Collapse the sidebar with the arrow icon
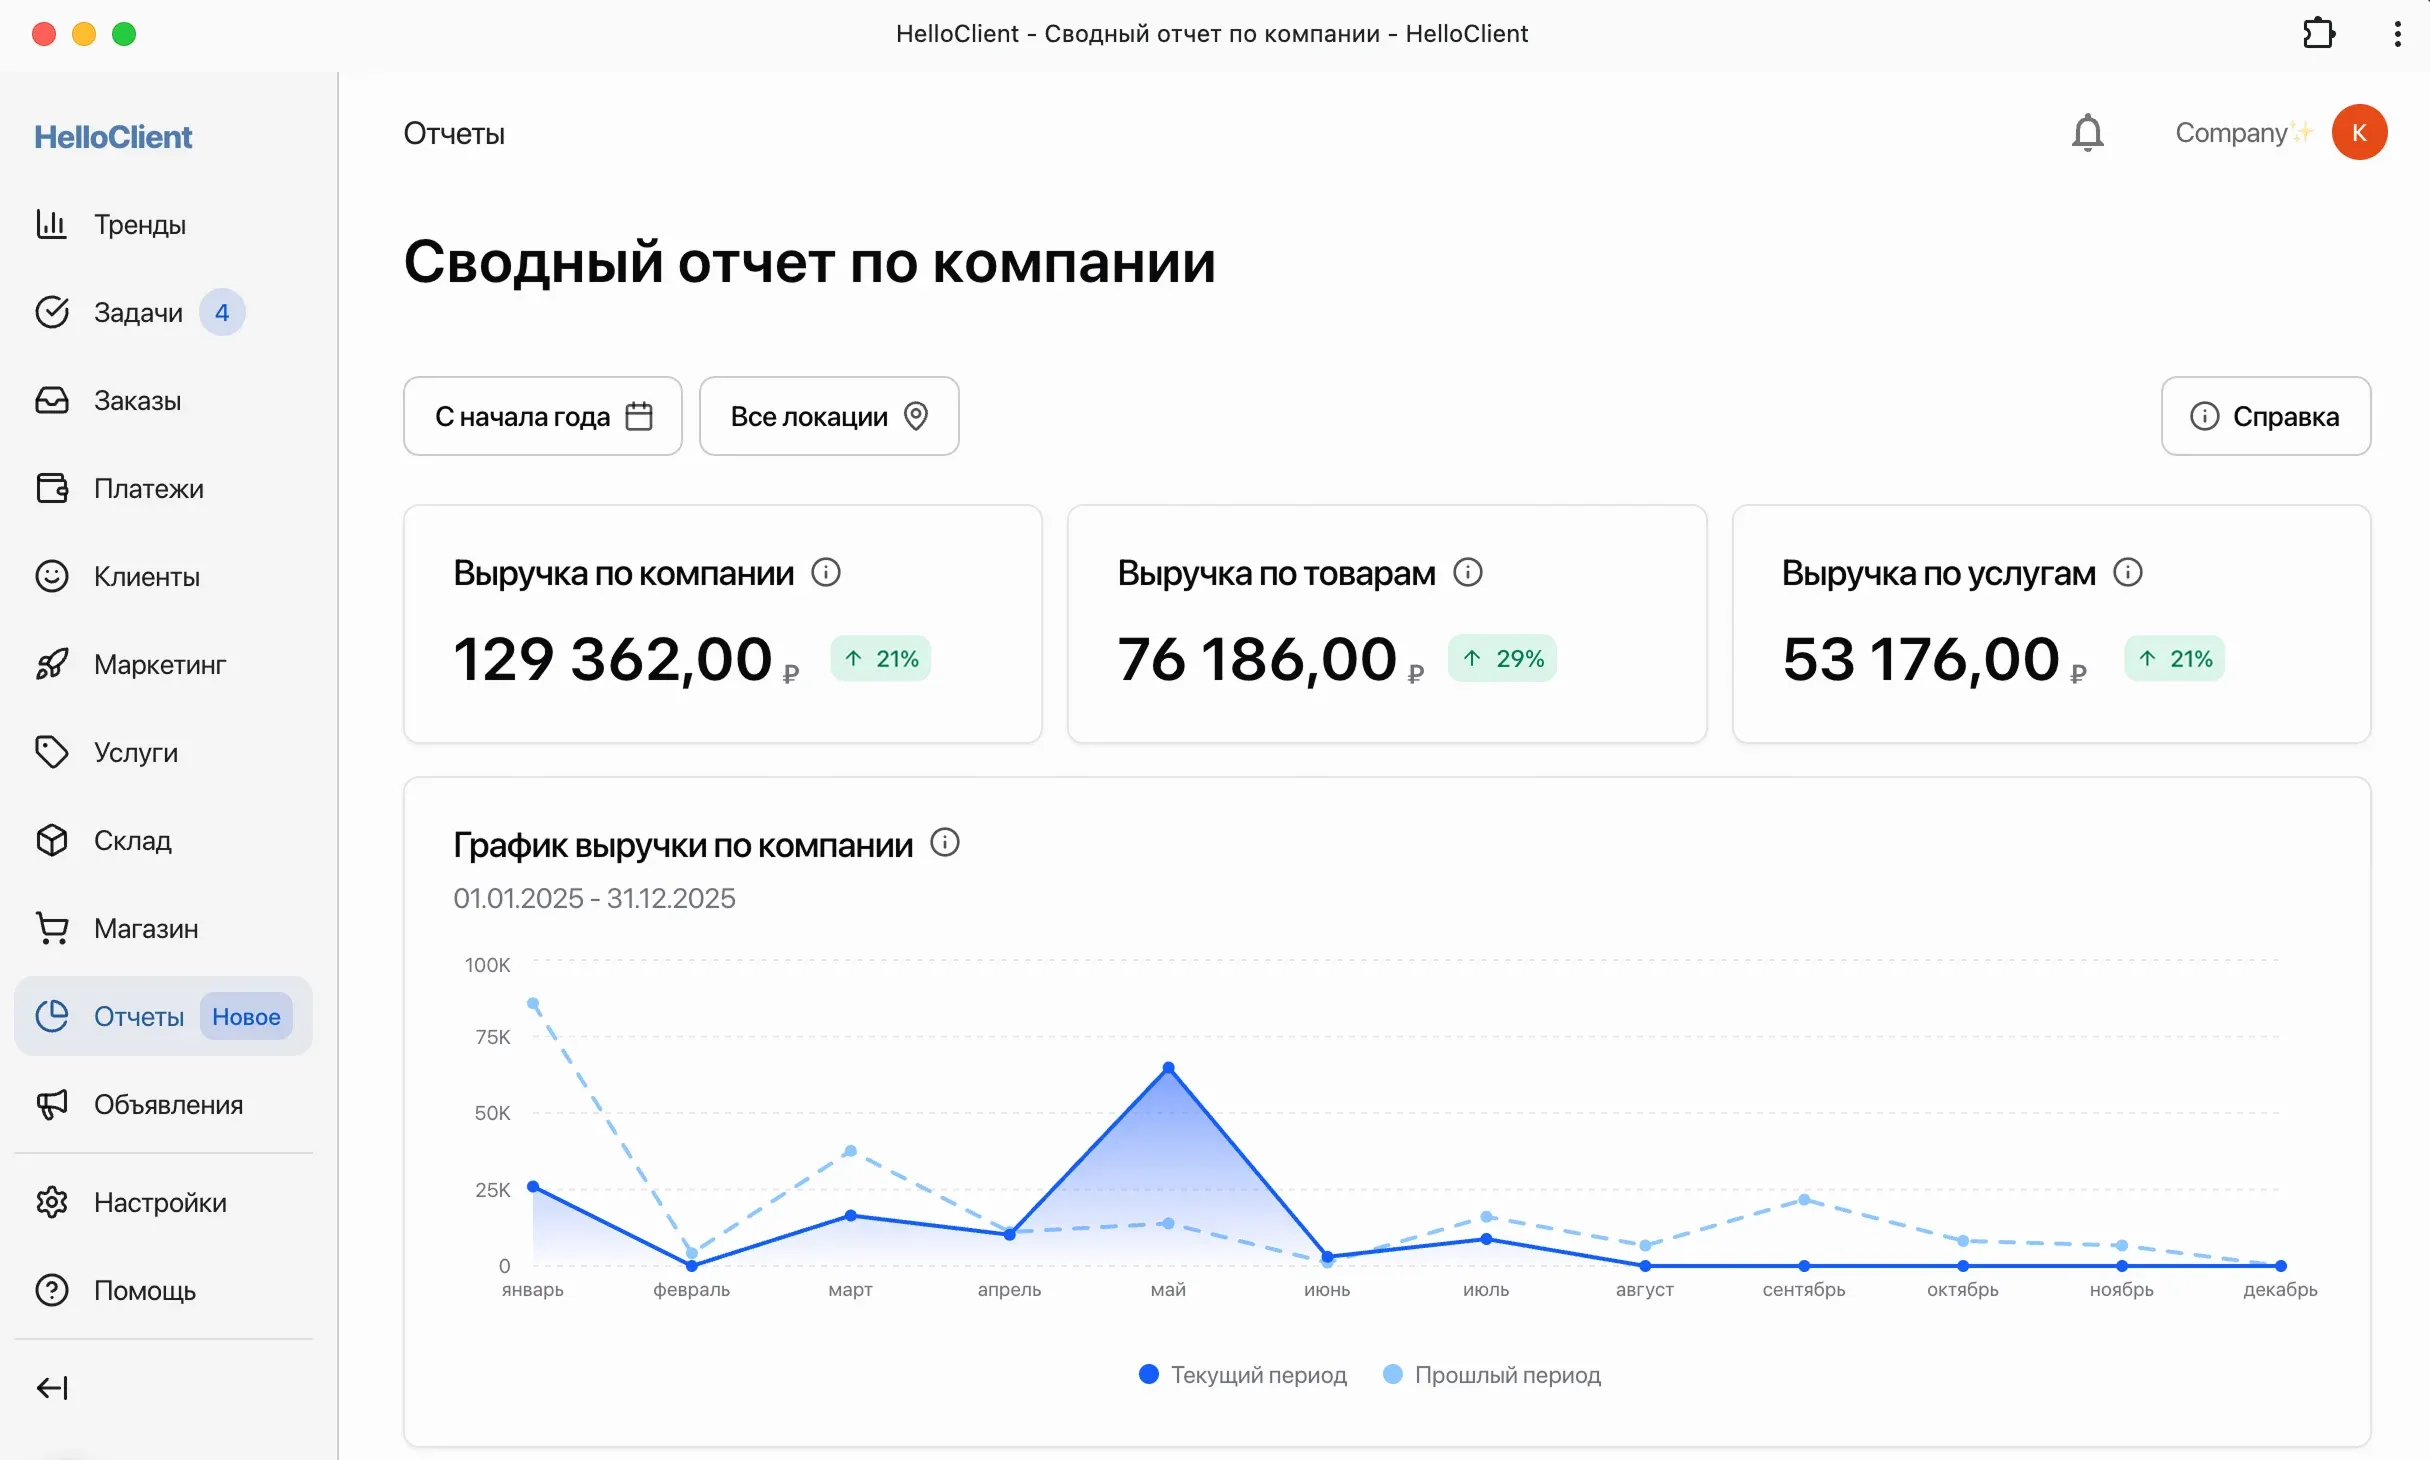Image resolution: width=2430 pixels, height=1460 pixels. click(x=52, y=1387)
